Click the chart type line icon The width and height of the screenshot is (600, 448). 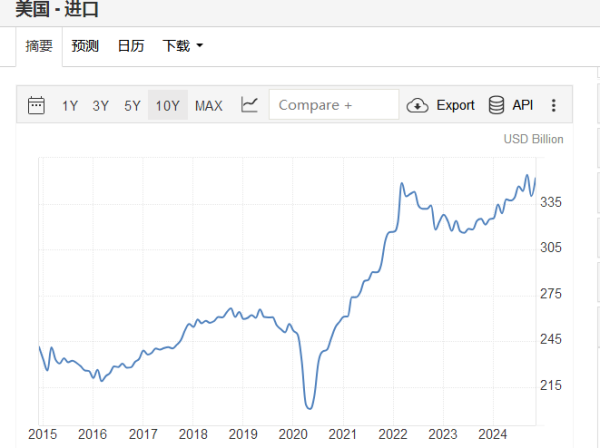click(249, 104)
